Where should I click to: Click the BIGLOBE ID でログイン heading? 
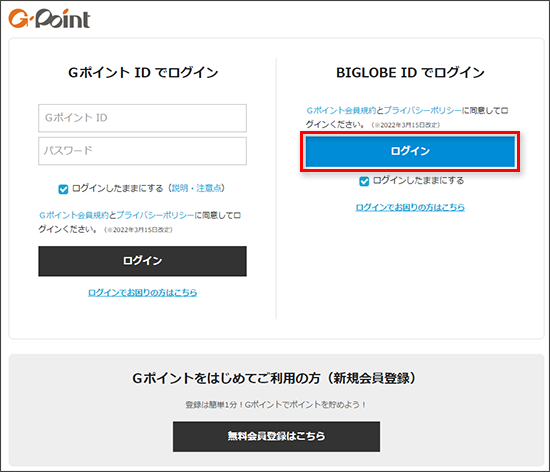coord(410,73)
